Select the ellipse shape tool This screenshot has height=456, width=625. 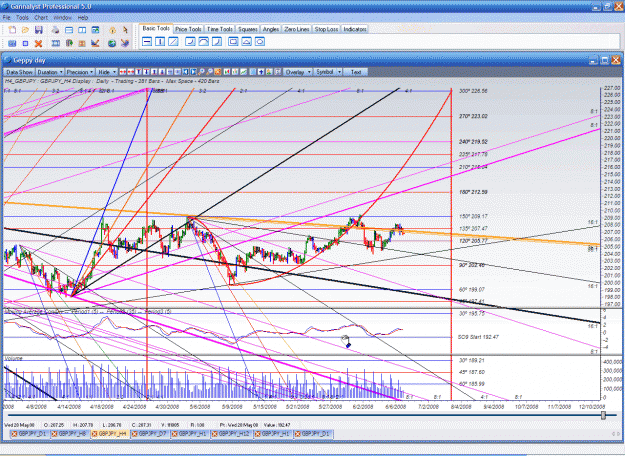259,41
